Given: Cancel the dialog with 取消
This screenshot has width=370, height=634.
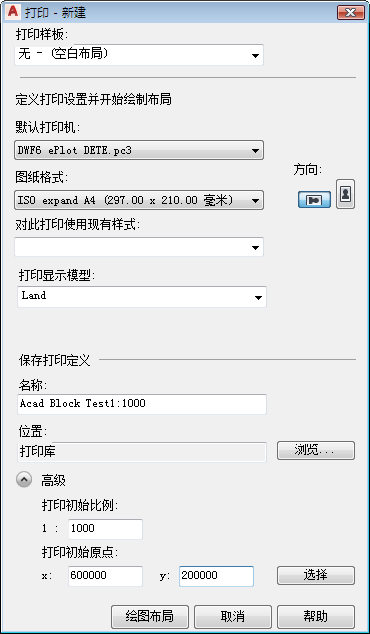Looking at the screenshot, I should [233, 617].
